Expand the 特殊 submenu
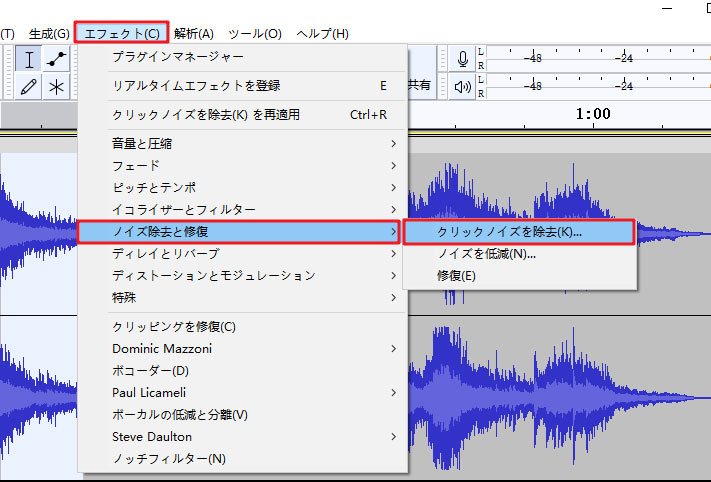 click(243, 297)
